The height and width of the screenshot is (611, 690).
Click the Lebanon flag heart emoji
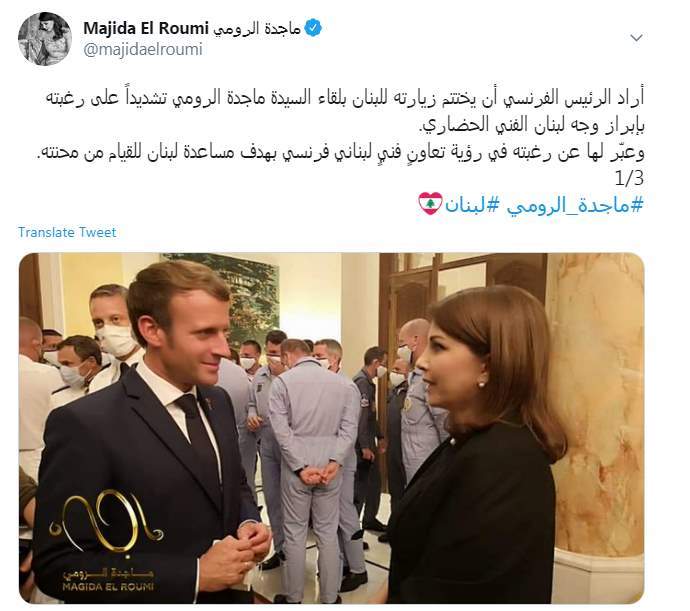click(430, 204)
